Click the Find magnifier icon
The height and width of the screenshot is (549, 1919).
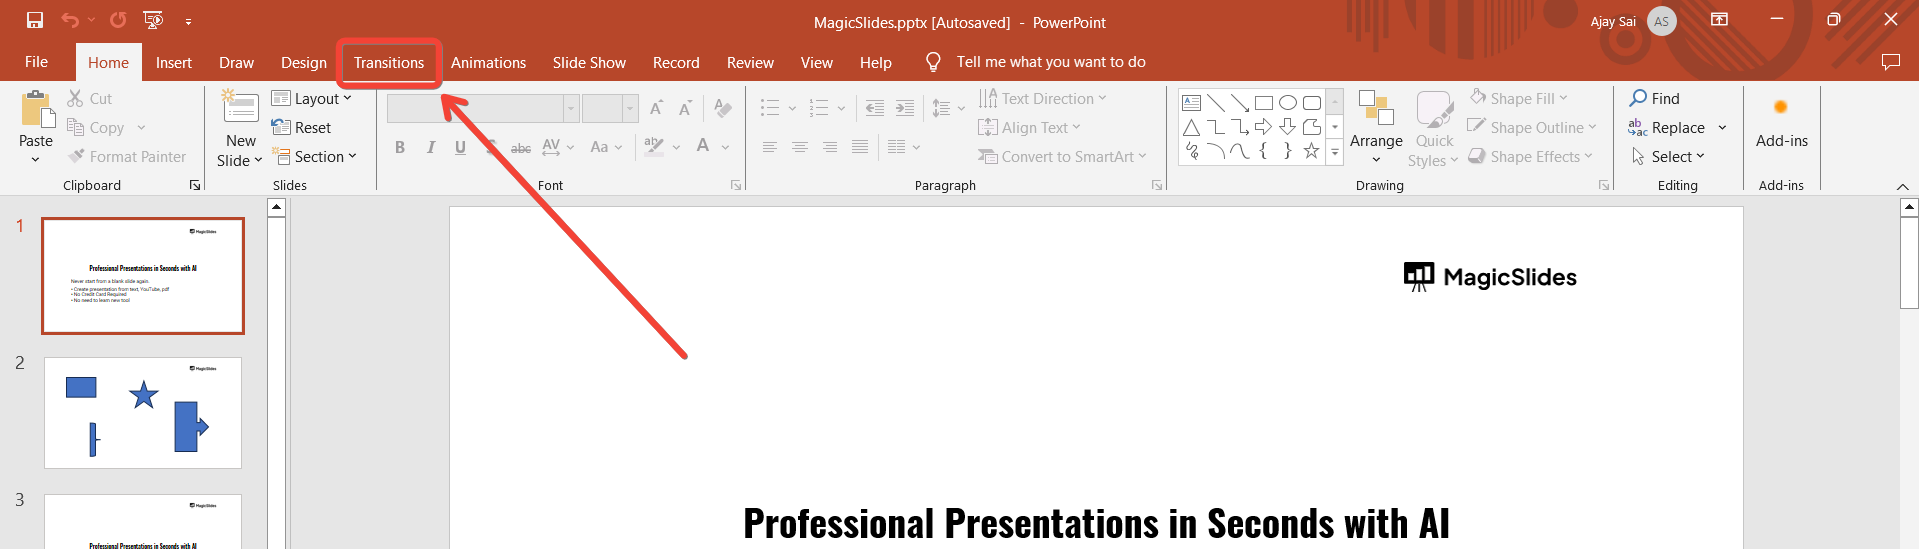point(1638,98)
